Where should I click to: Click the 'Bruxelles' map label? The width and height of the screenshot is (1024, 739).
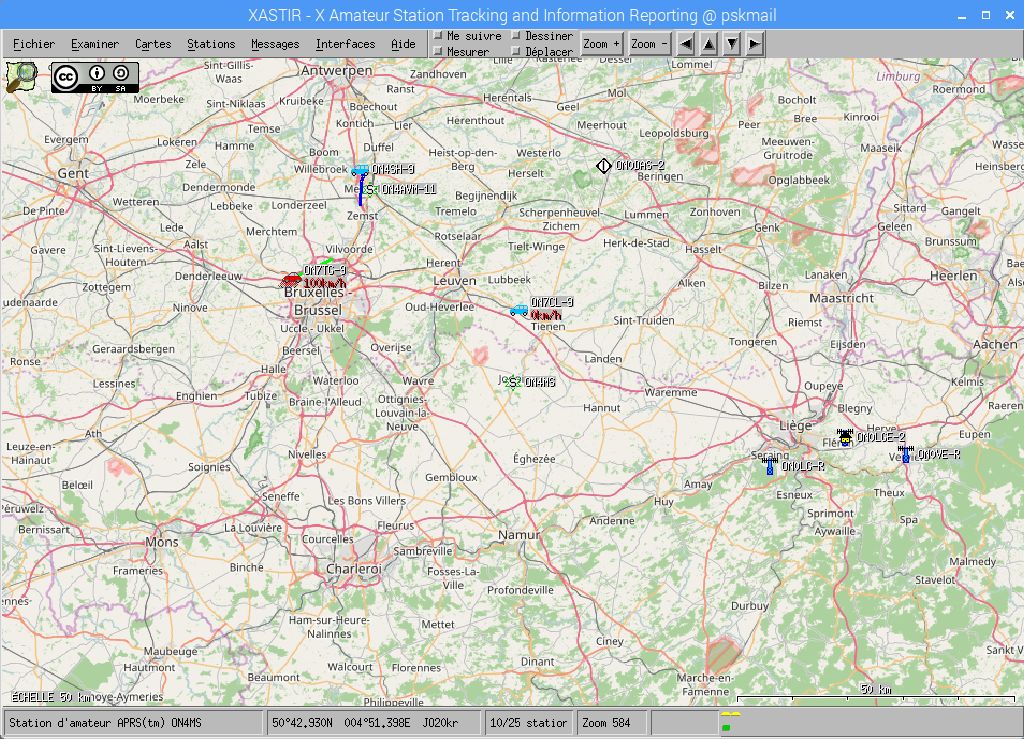(x=313, y=292)
